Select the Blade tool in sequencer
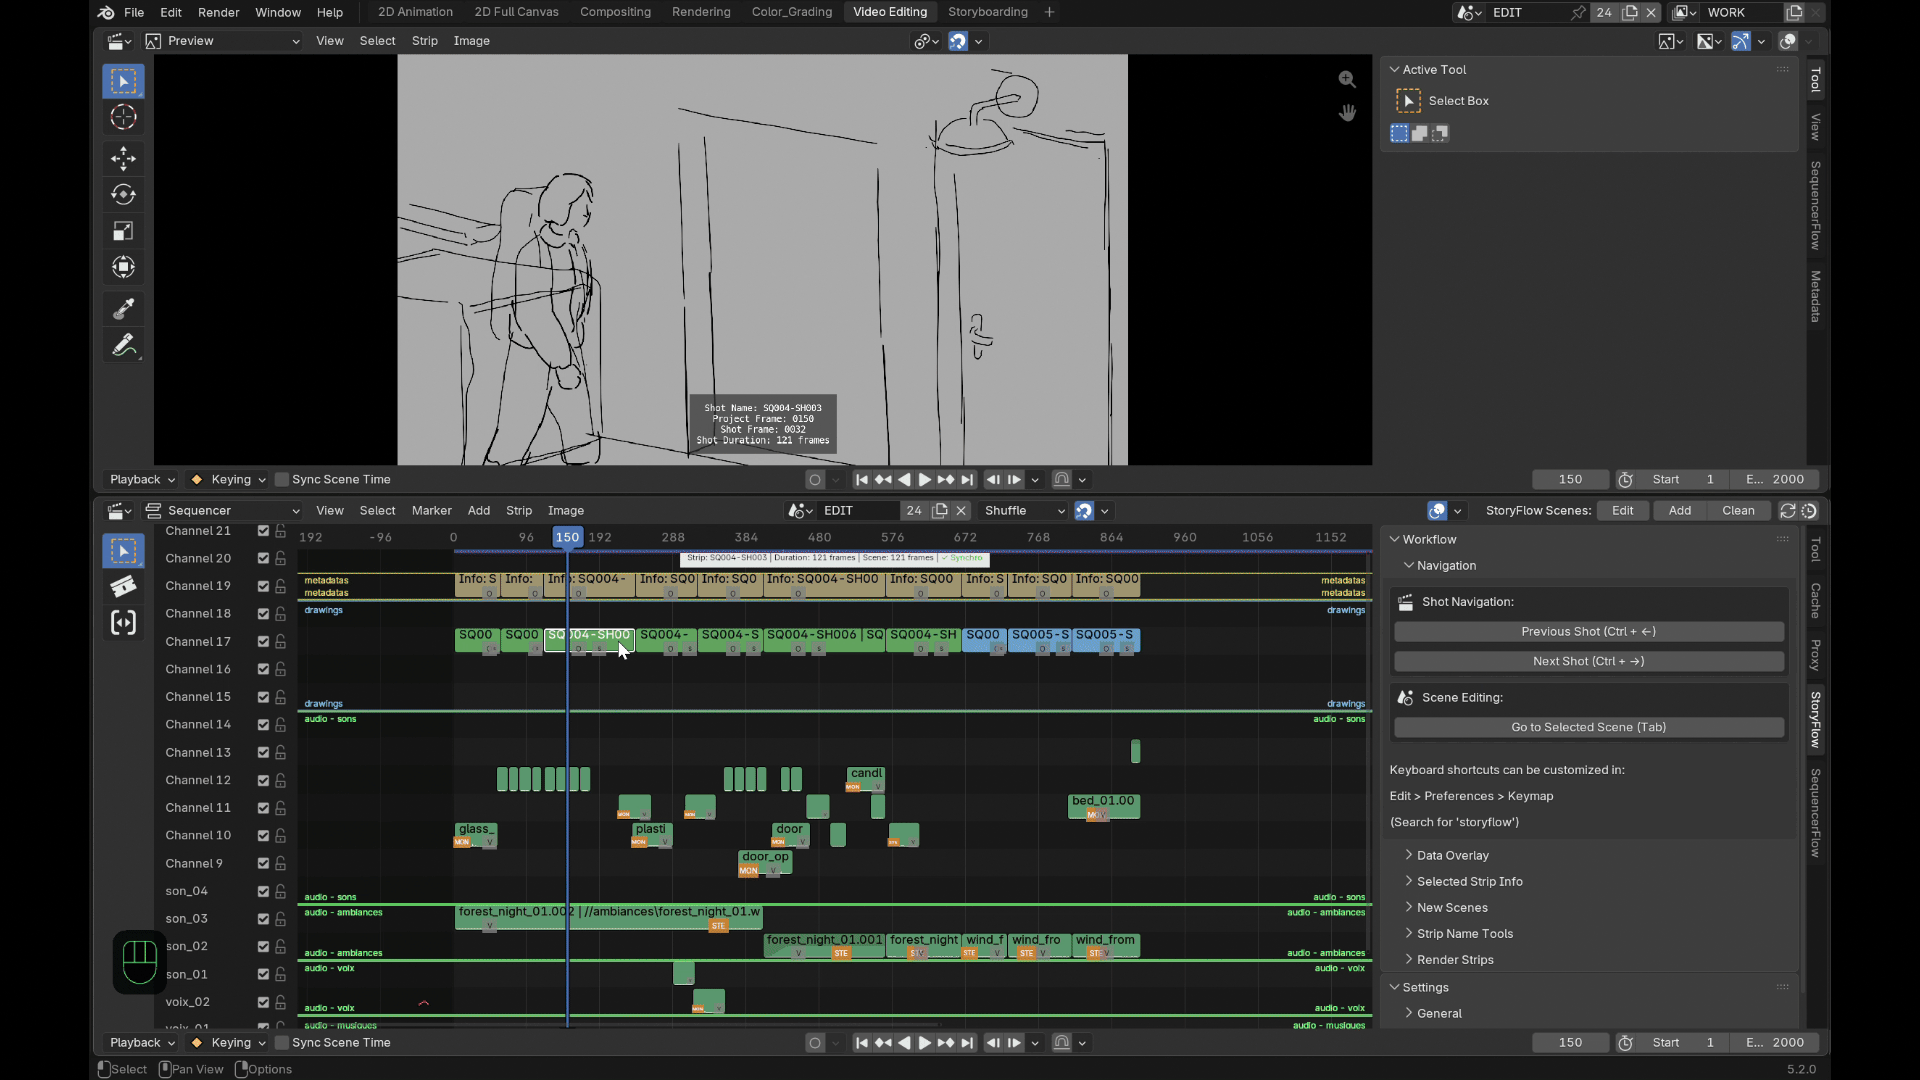Viewport: 1920px width, 1080px height. [123, 587]
